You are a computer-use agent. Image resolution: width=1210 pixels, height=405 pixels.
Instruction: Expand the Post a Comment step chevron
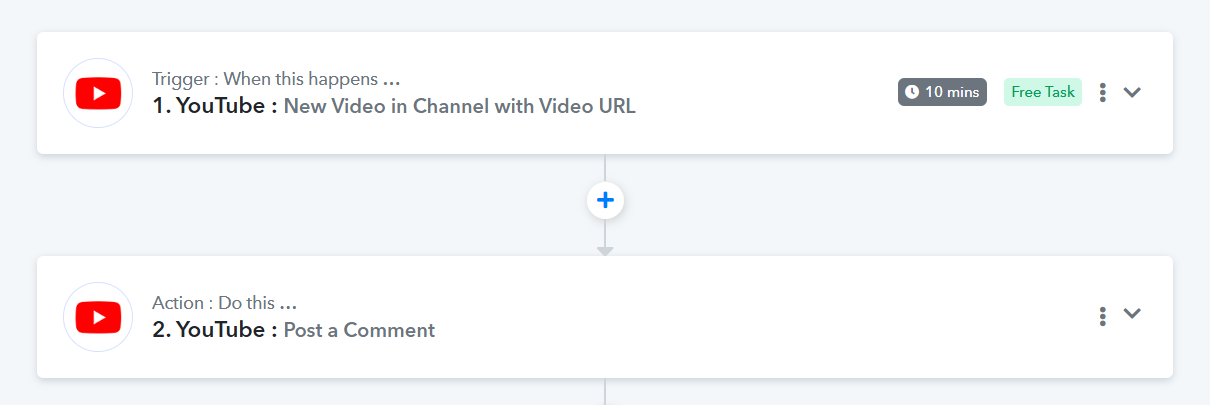tap(1132, 314)
